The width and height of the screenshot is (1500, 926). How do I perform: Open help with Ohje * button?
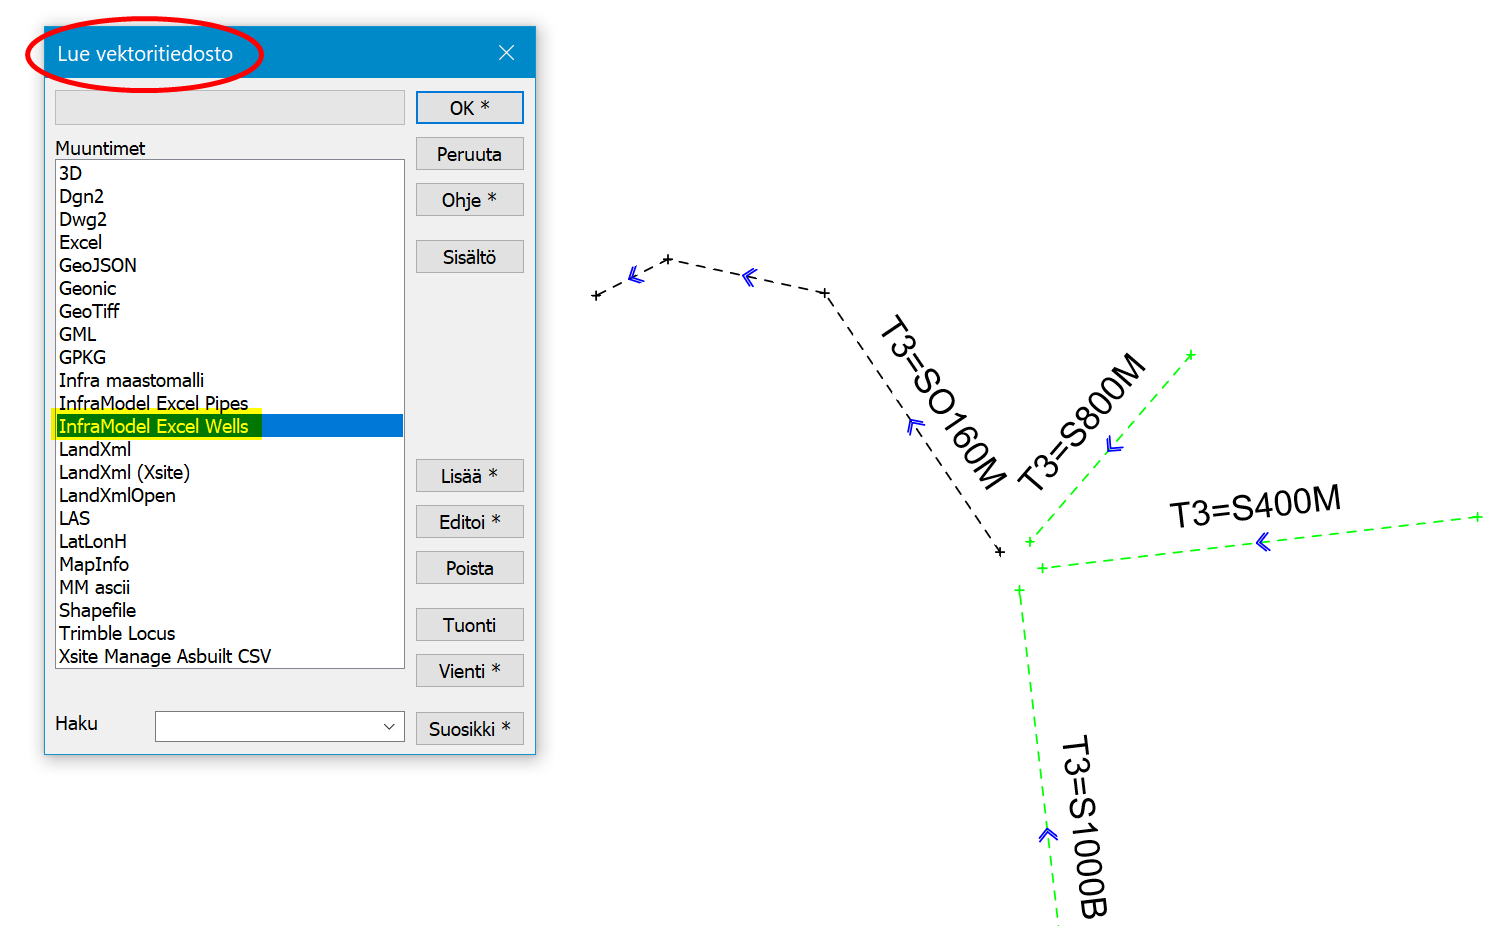point(469,200)
